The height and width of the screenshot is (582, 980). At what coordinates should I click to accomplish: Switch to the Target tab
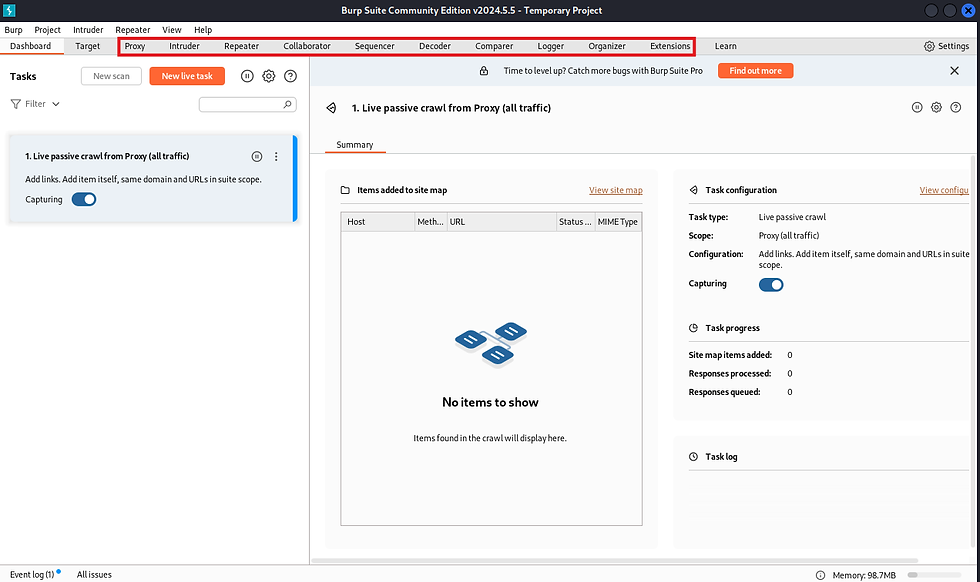(88, 46)
